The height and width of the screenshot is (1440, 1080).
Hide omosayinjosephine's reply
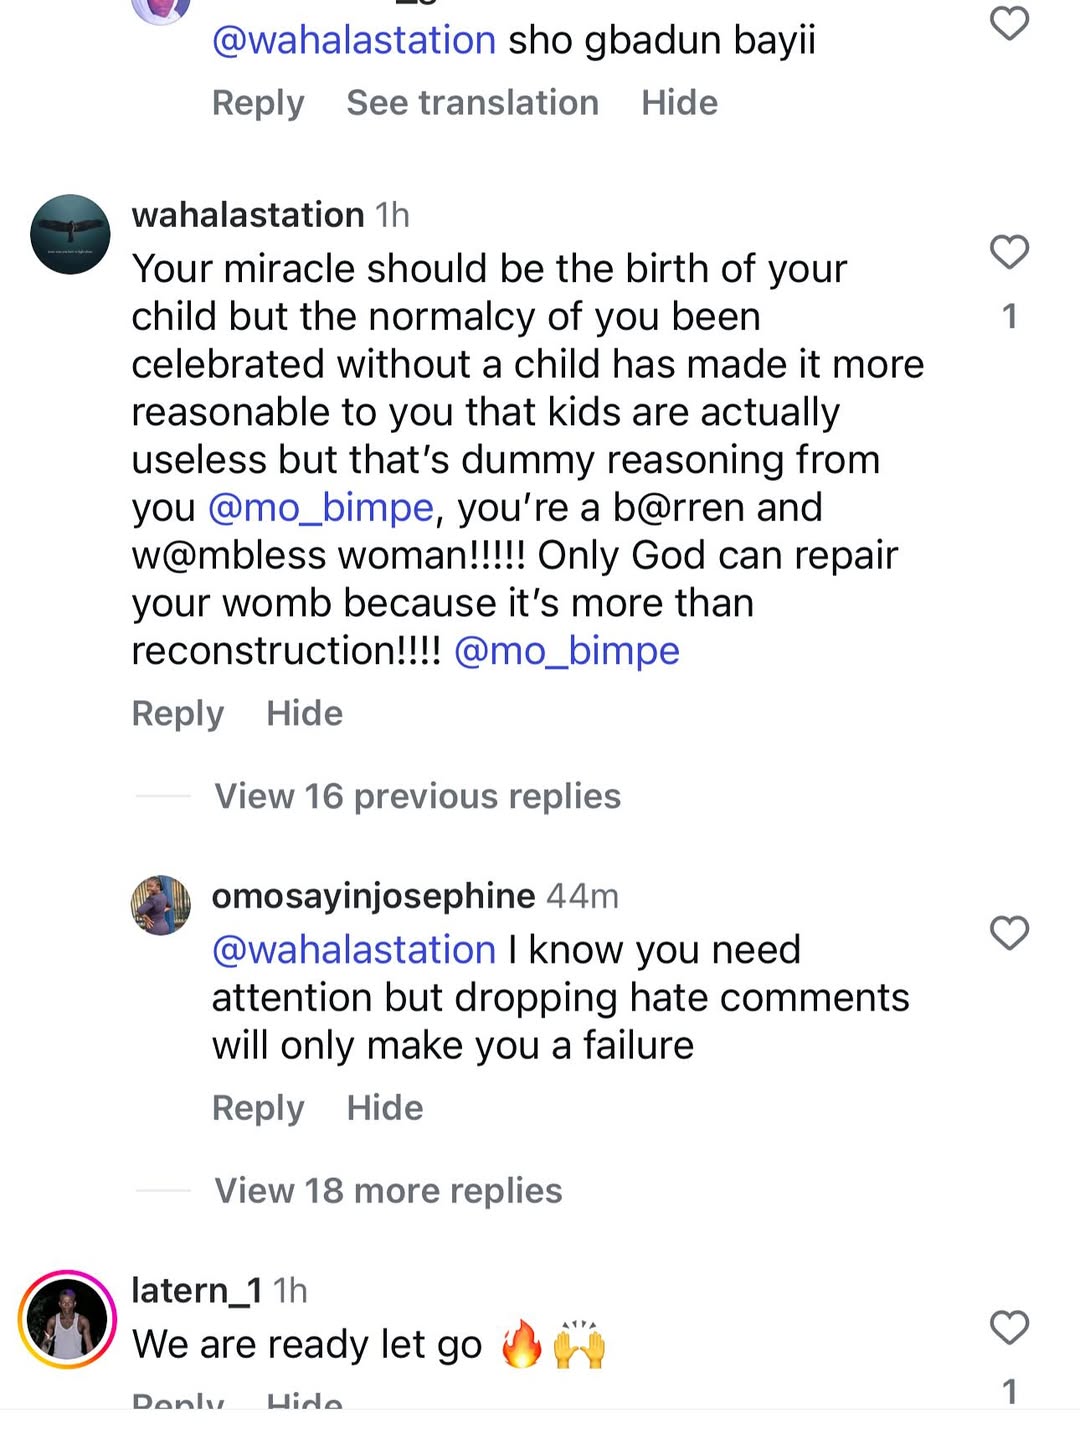pos(384,1108)
